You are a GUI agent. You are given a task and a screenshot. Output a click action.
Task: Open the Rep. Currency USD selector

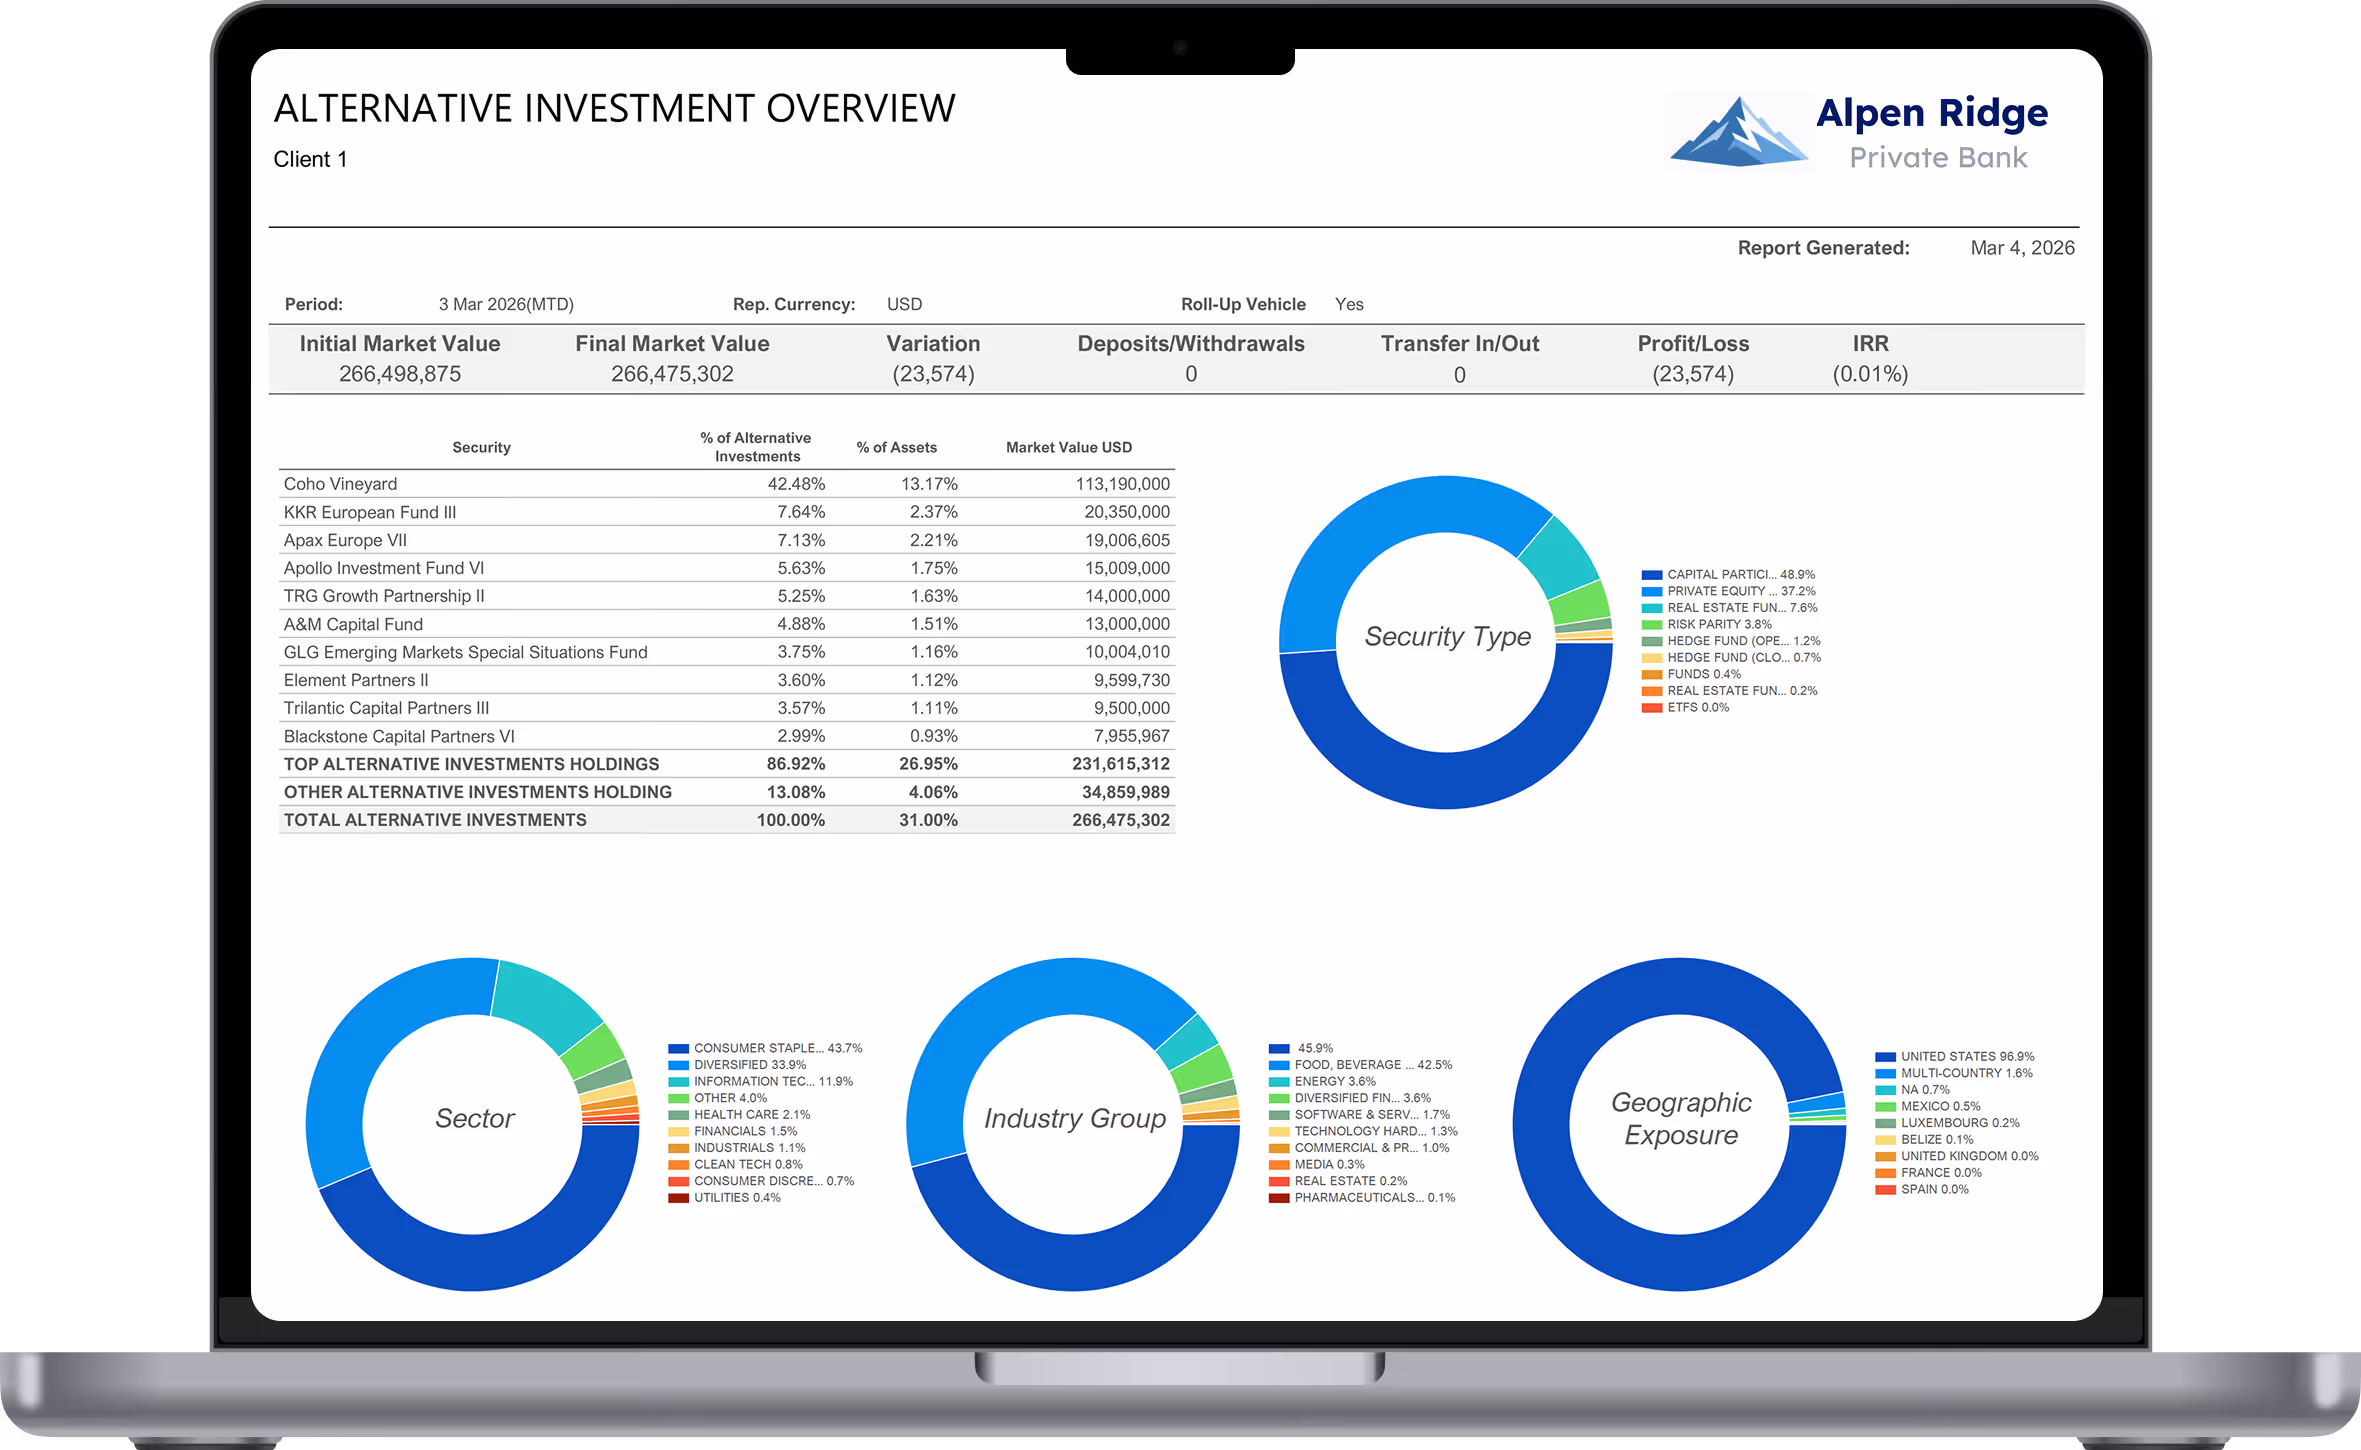902,304
